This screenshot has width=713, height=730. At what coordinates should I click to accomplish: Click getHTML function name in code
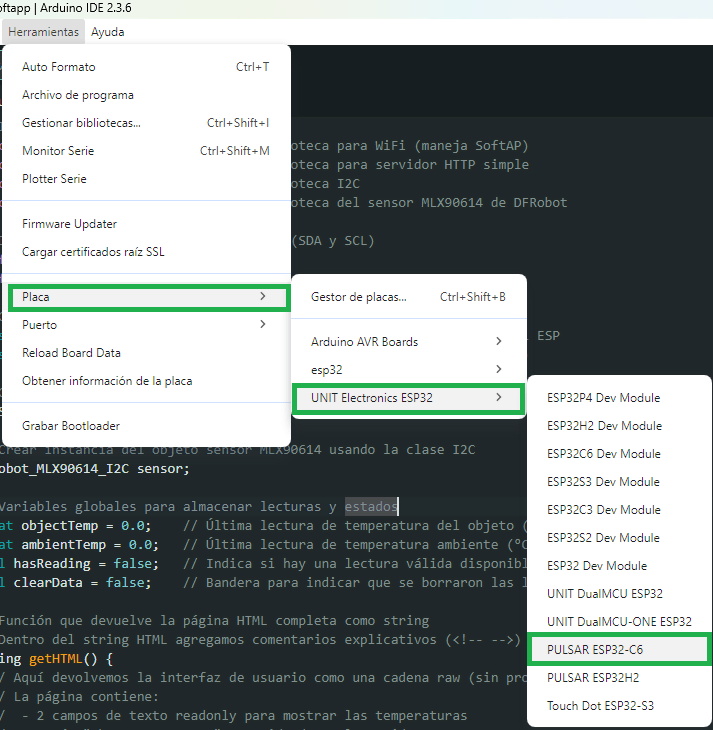coord(55,659)
